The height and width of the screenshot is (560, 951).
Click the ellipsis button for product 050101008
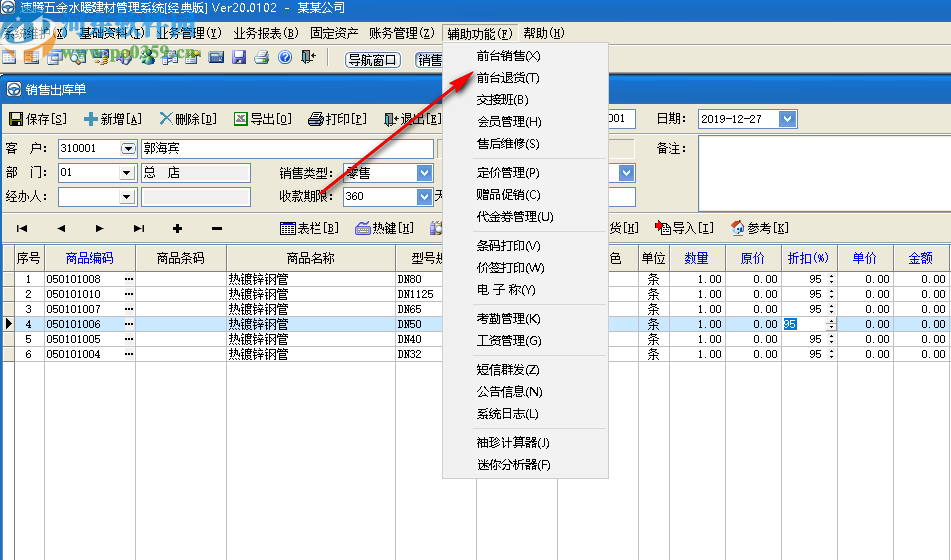(129, 279)
